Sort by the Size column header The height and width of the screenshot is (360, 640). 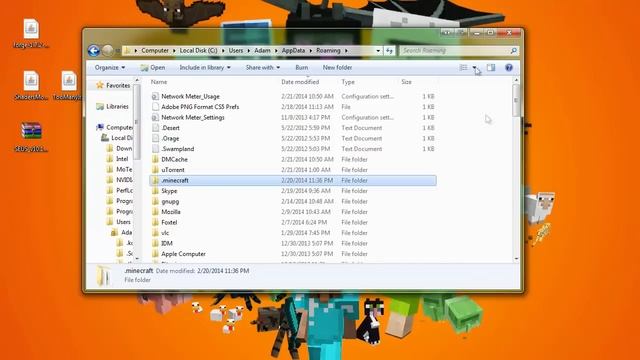[407, 82]
